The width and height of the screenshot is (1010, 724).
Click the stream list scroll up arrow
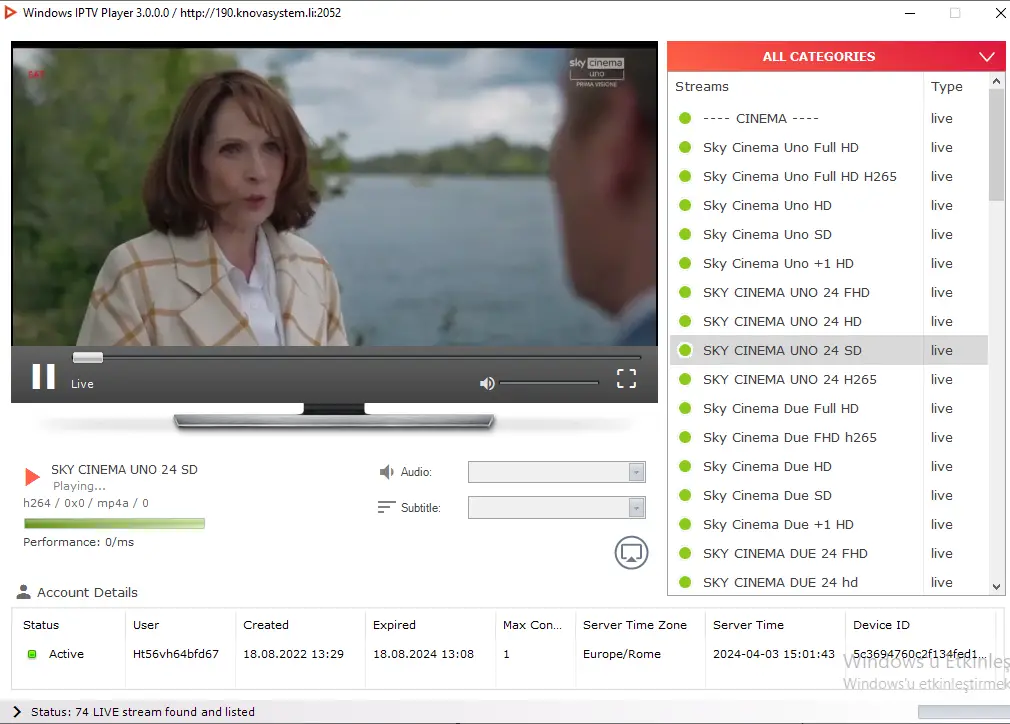point(996,81)
